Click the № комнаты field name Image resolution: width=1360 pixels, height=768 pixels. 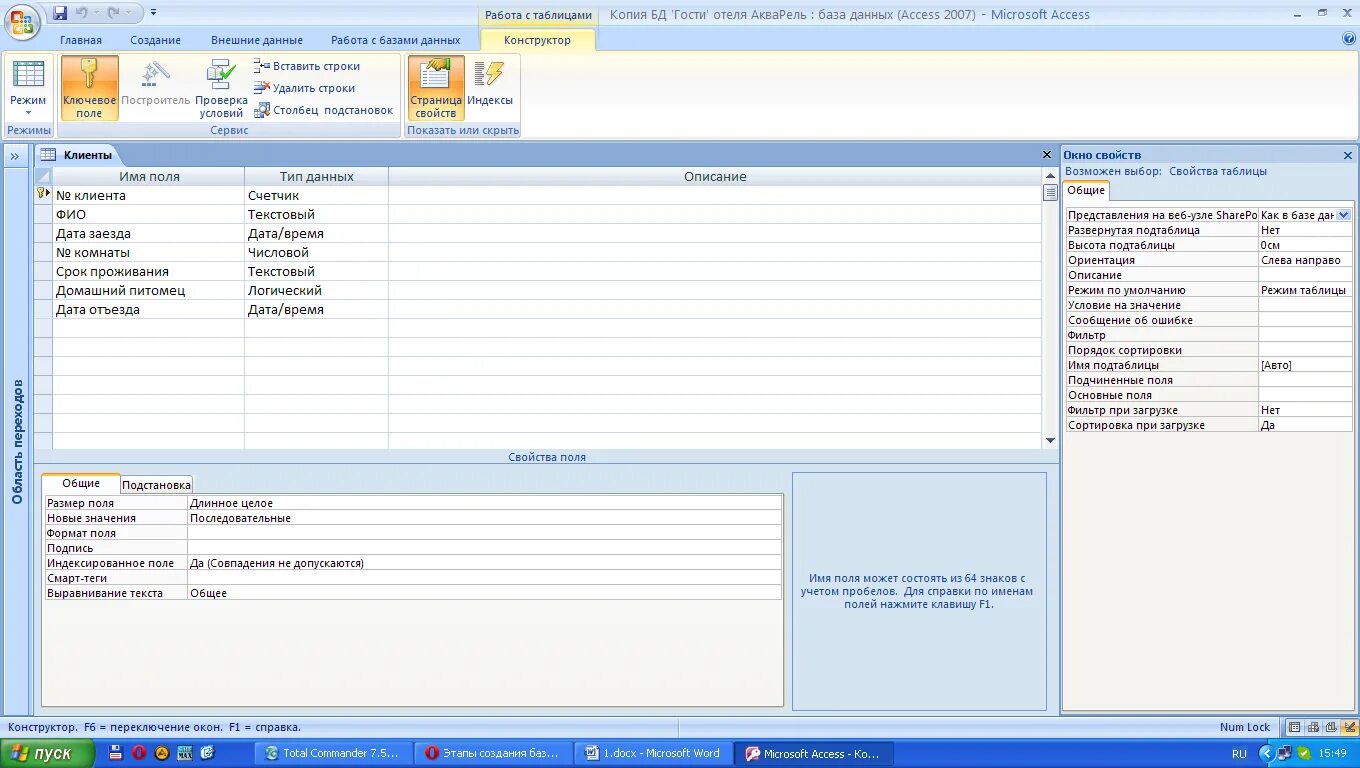[148, 252]
